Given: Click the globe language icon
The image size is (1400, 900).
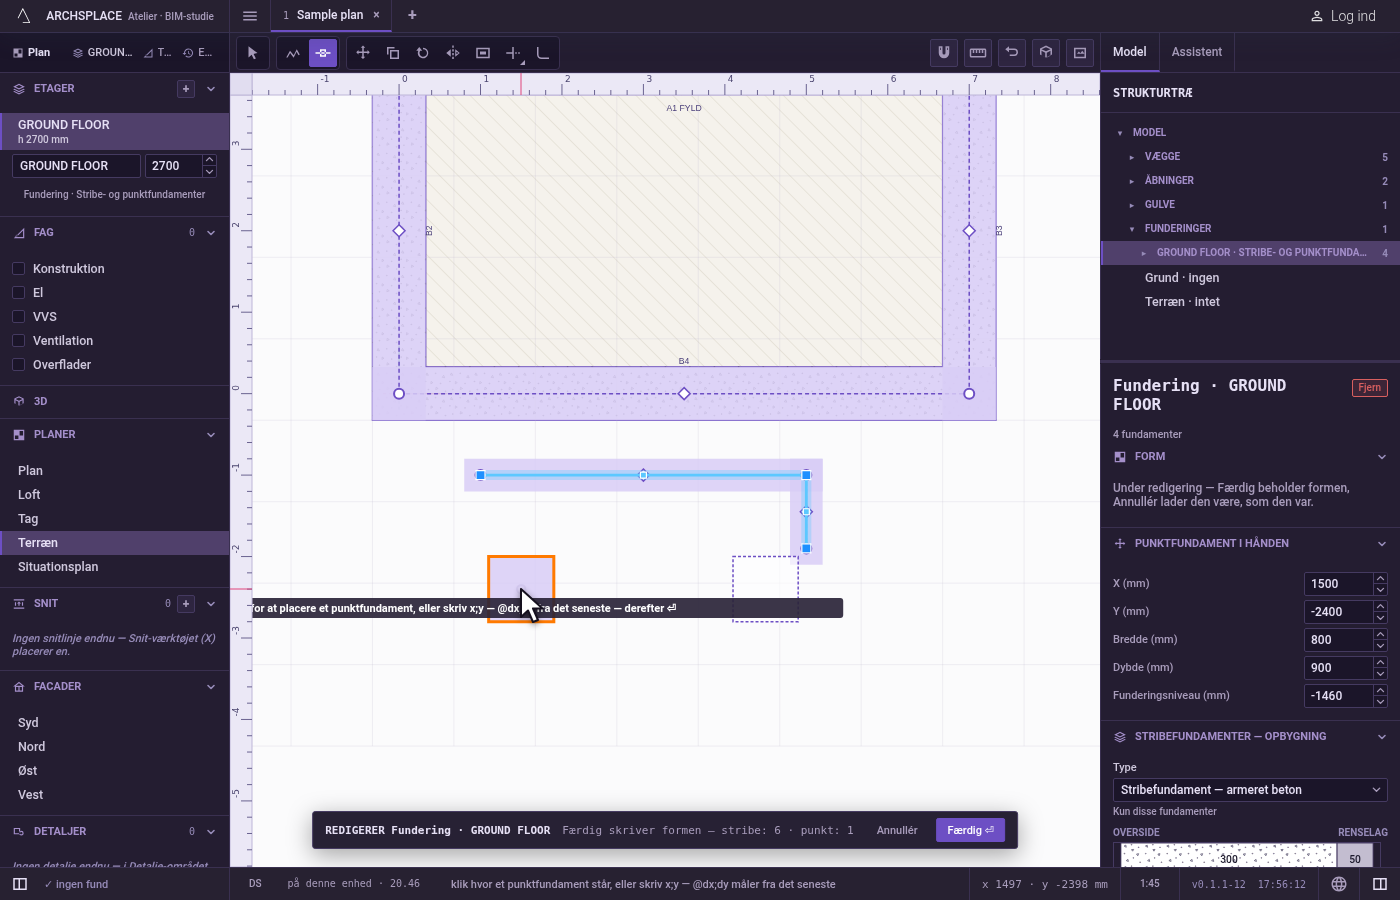Looking at the screenshot, I should [1339, 884].
